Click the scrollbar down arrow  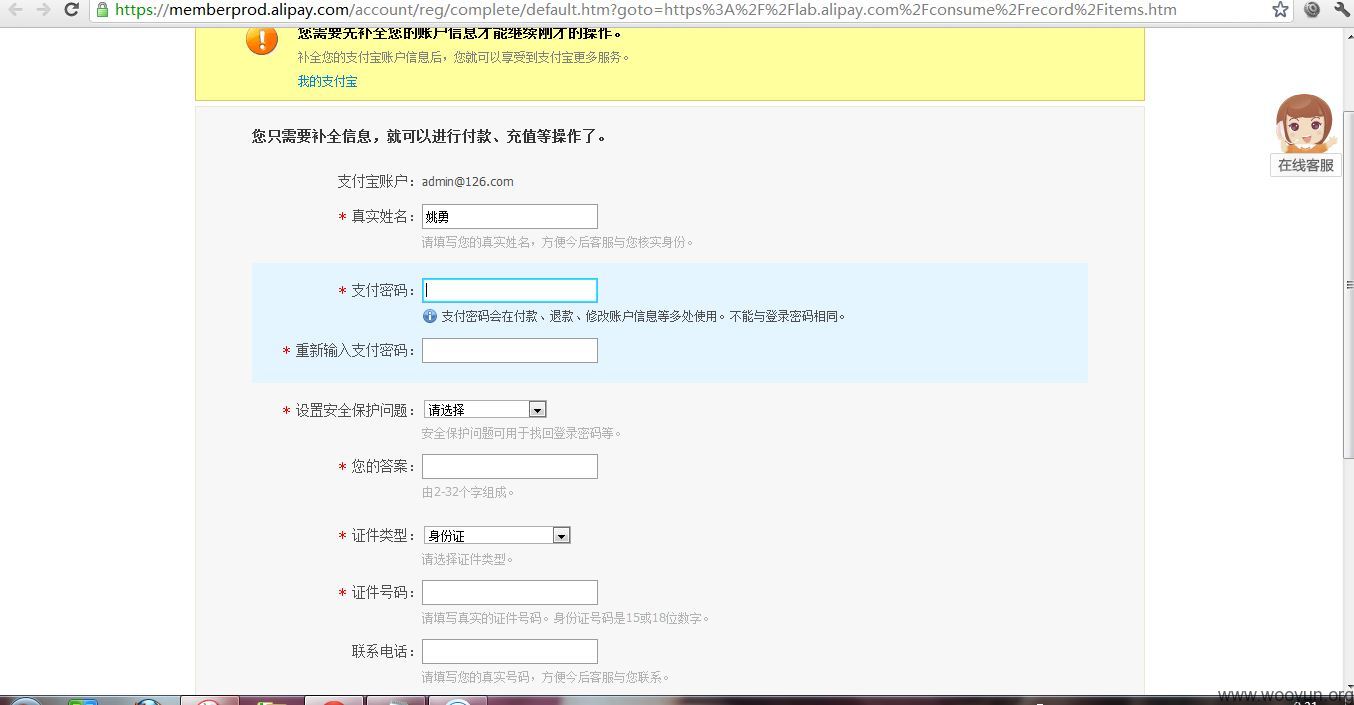pos(1348,685)
